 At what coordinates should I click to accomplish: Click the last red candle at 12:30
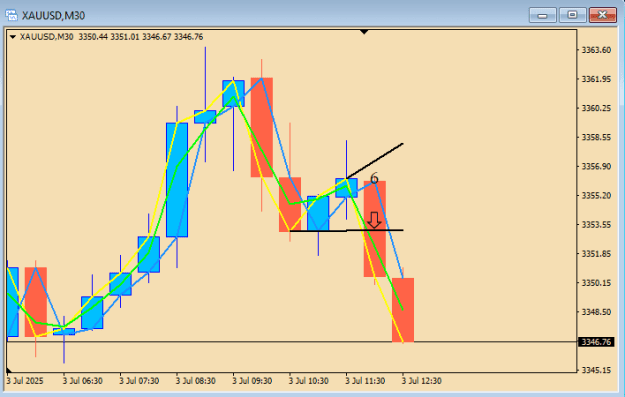(403, 310)
